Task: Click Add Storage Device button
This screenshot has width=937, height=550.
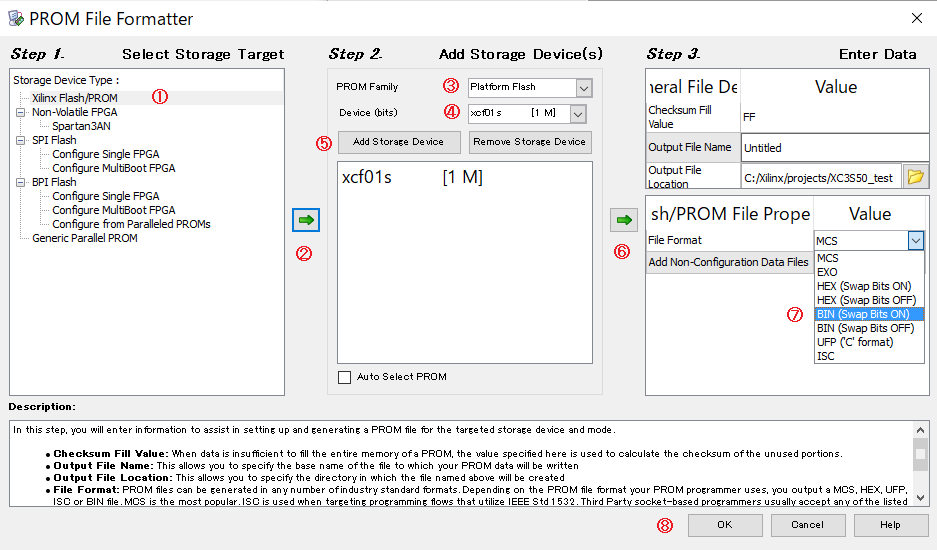Action: coord(399,142)
